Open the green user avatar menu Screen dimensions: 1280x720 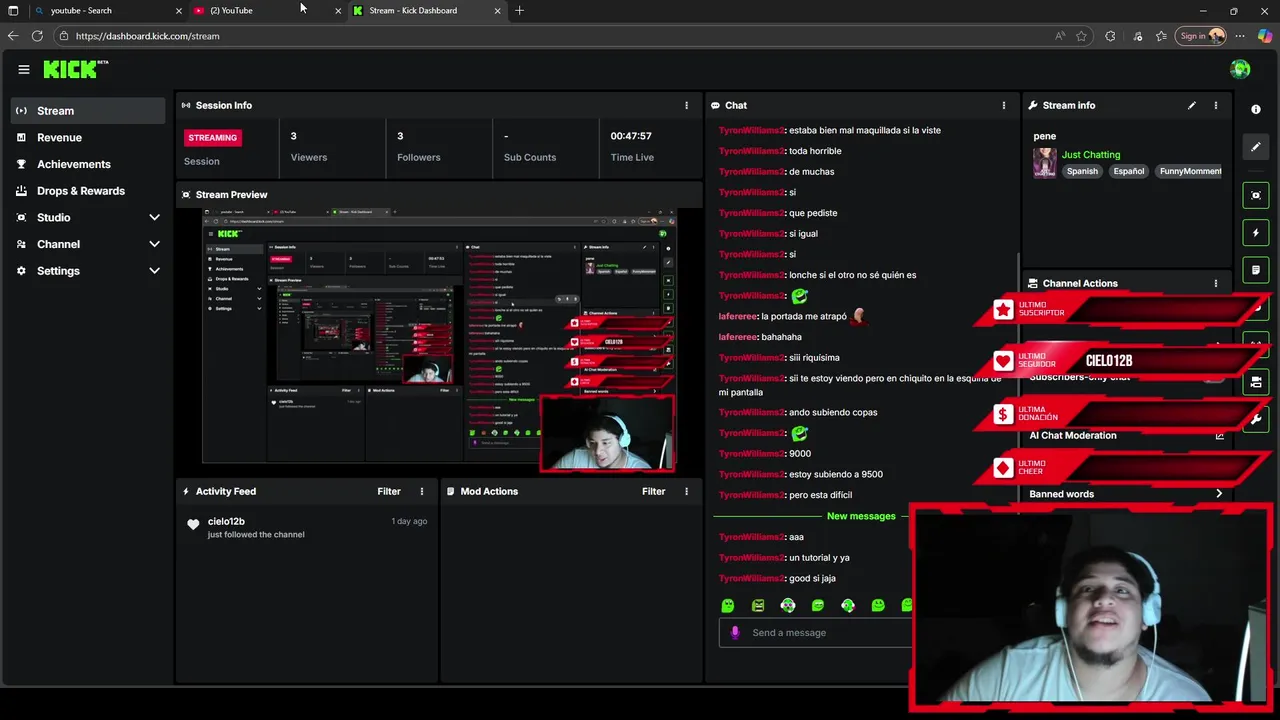[1240, 69]
